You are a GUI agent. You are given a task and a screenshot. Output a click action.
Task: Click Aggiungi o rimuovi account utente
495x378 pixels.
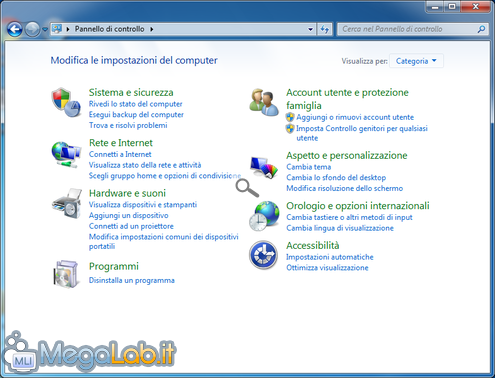355,117
